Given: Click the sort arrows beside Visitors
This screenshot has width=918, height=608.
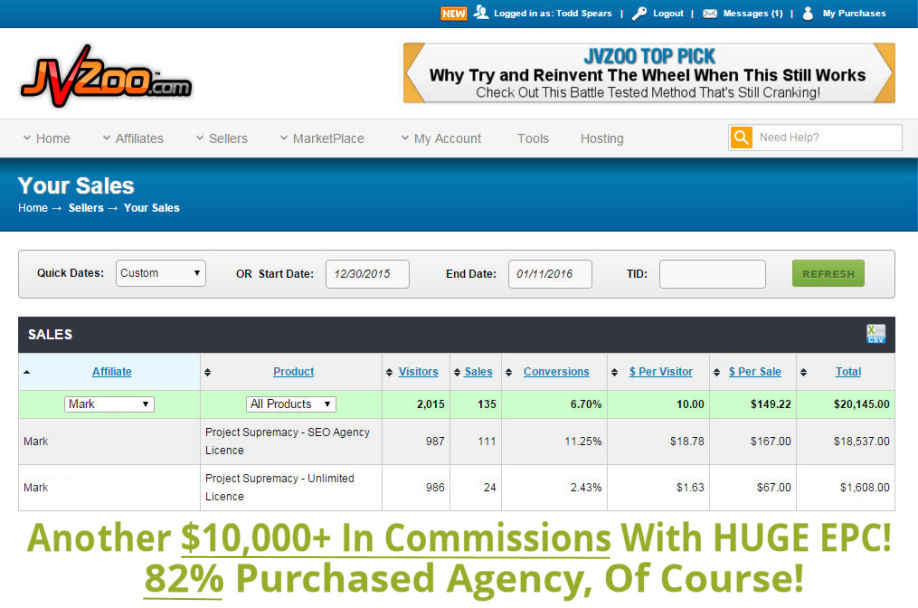Looking at the screenshot, I should 389,372.
